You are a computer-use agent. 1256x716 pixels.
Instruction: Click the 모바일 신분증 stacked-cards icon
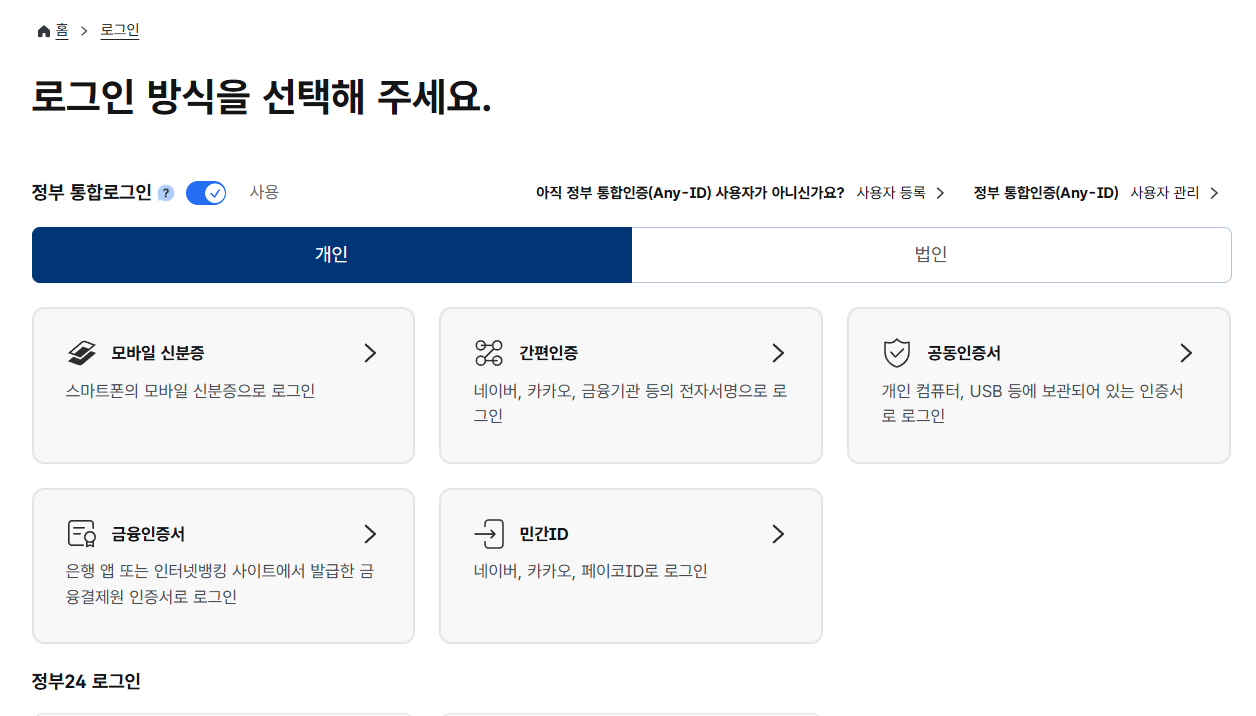pos(82,353)
